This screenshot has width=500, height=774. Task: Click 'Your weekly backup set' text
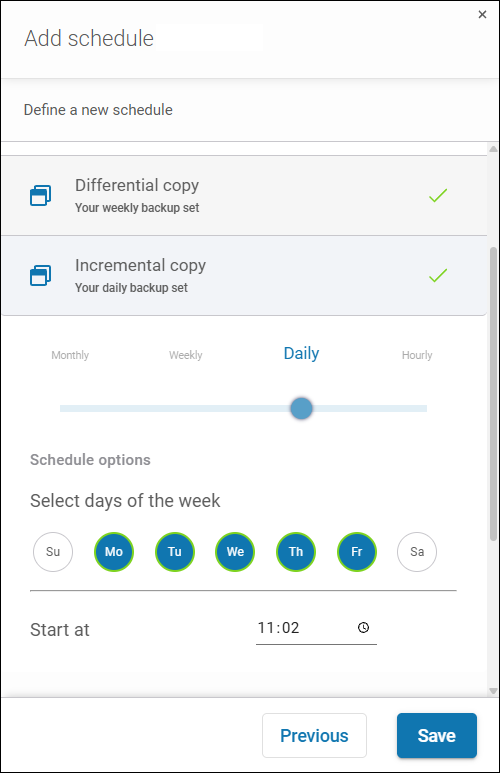(x=137, y=208)
